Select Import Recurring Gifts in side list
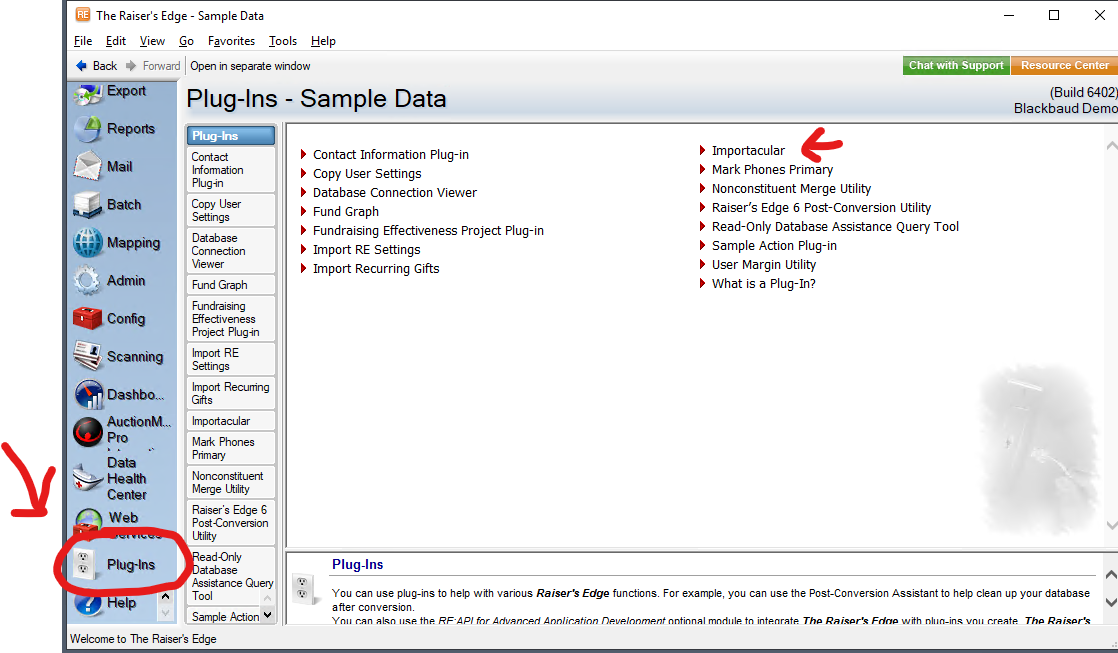Image resolution: width=1118 pixels, height=653 pixels. (230, 394)
